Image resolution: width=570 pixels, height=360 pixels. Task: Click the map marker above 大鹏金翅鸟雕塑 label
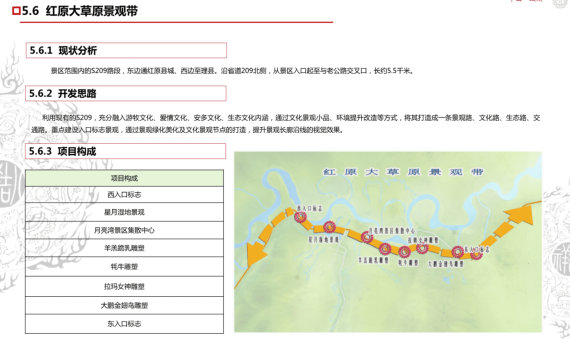(x=457, y=252)
